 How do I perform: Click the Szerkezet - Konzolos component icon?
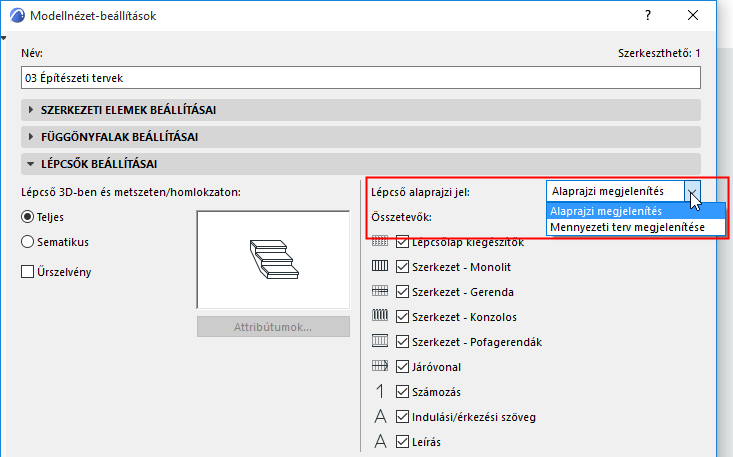pyautogui.click(x=380, y=316)
